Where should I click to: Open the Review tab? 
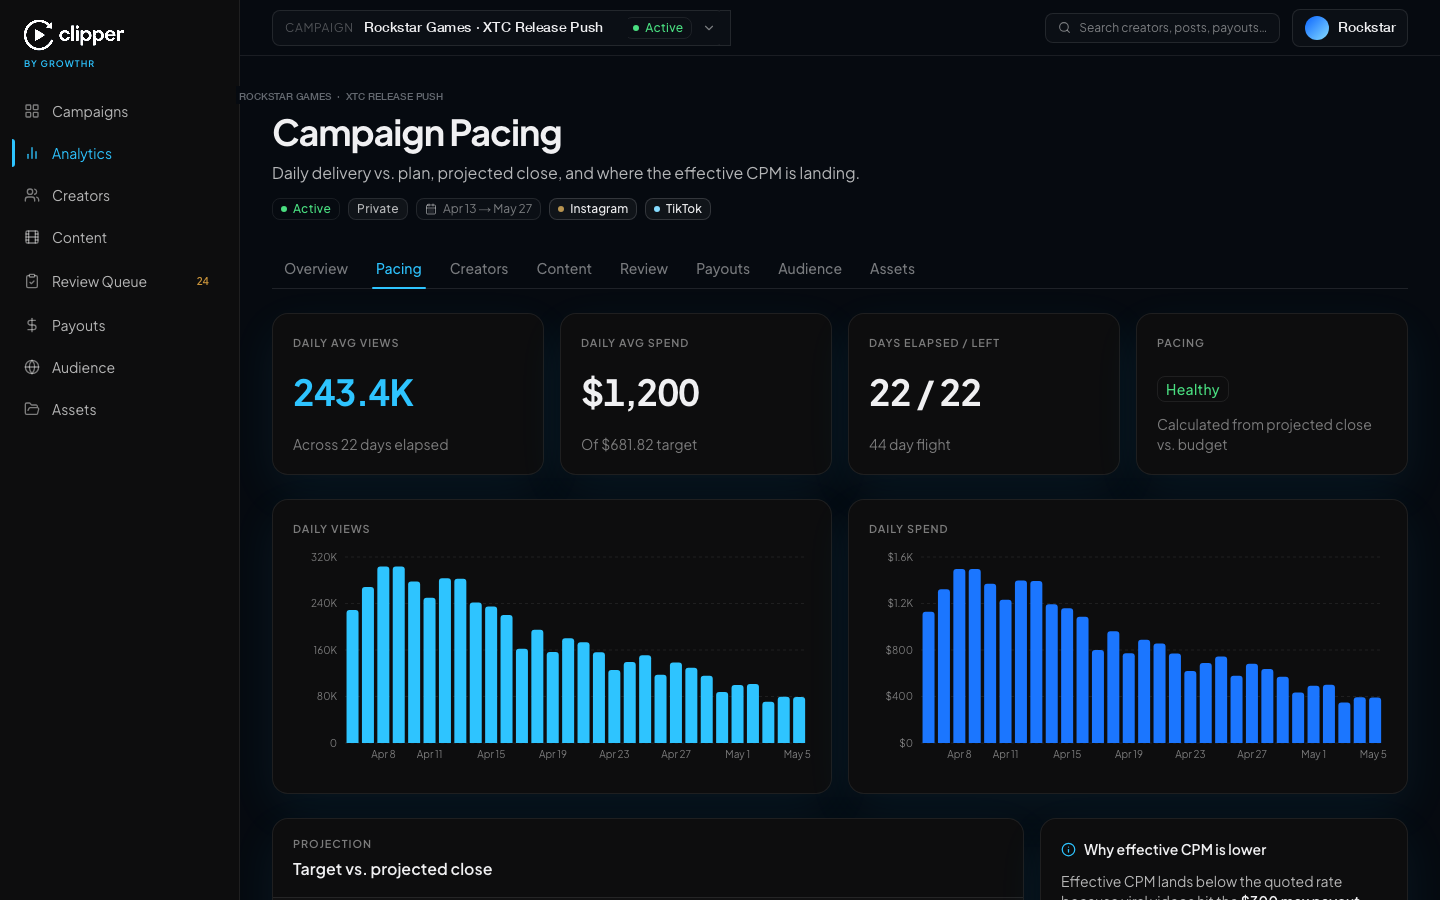(x=644, y=269)
